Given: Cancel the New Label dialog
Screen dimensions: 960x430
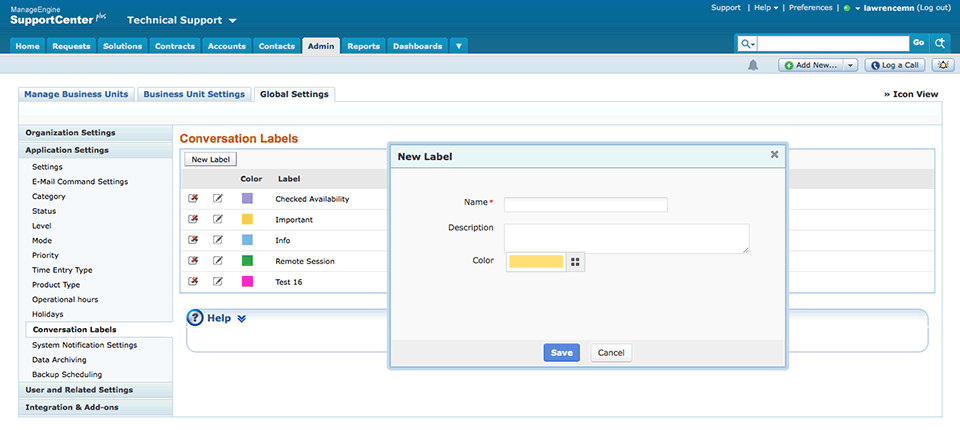Looking at the screenshot, I should click(611, 353).
